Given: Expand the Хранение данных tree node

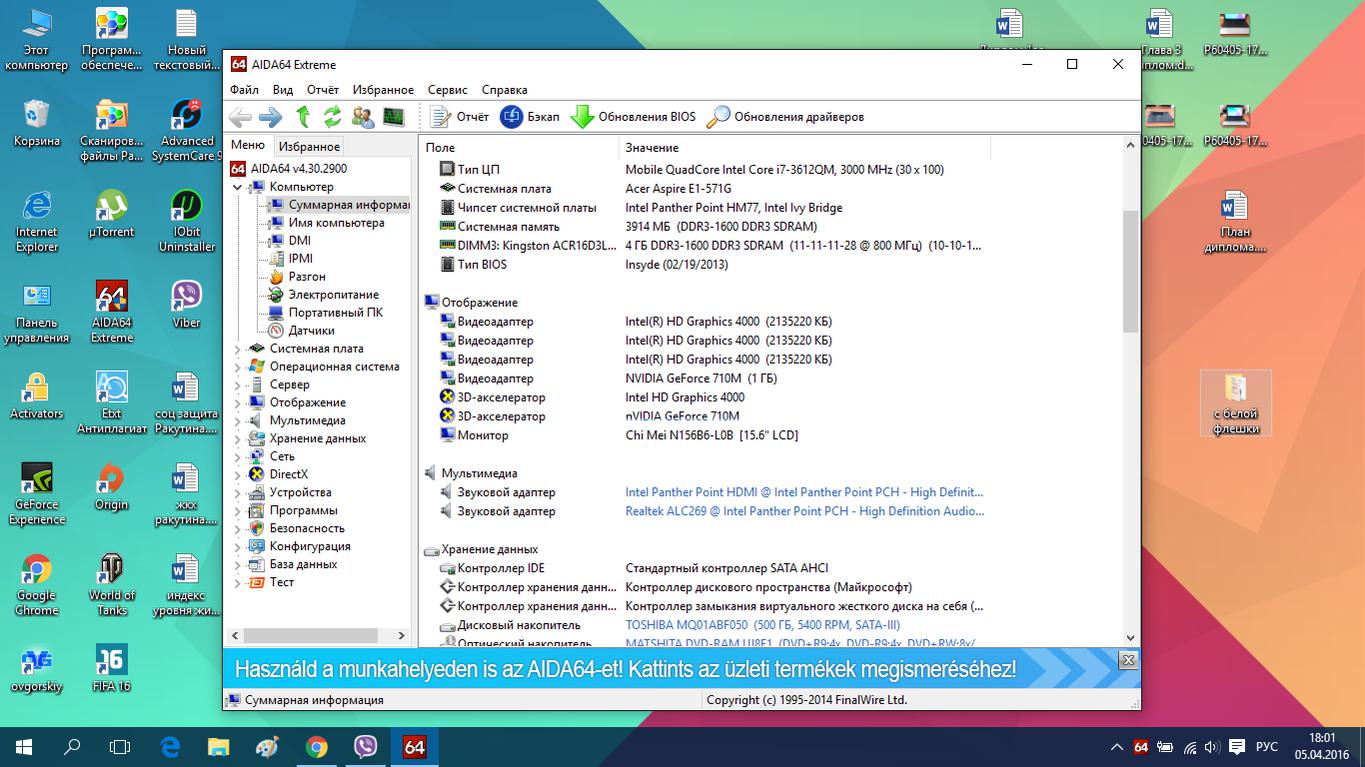Looking at the screenshot, I should [x=237, y=439].
